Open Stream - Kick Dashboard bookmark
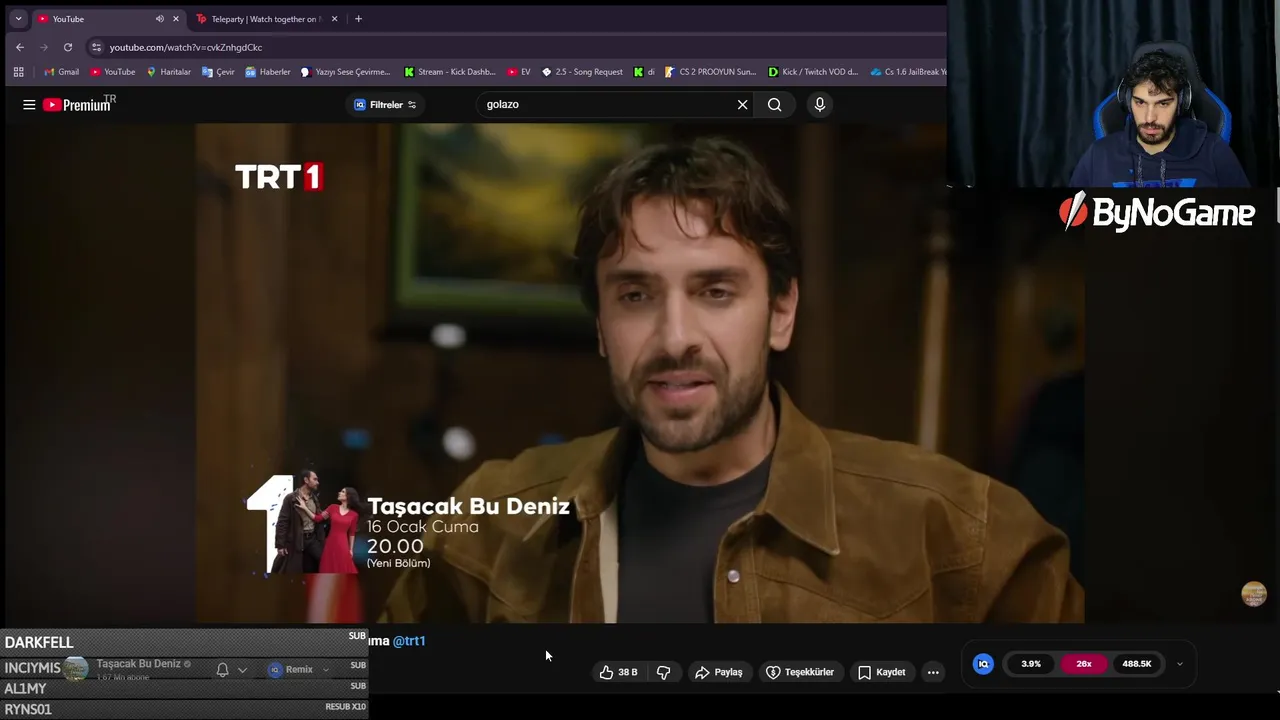Image resolution: width=1280 pixels, height=720 pixels. click(450, 72)
